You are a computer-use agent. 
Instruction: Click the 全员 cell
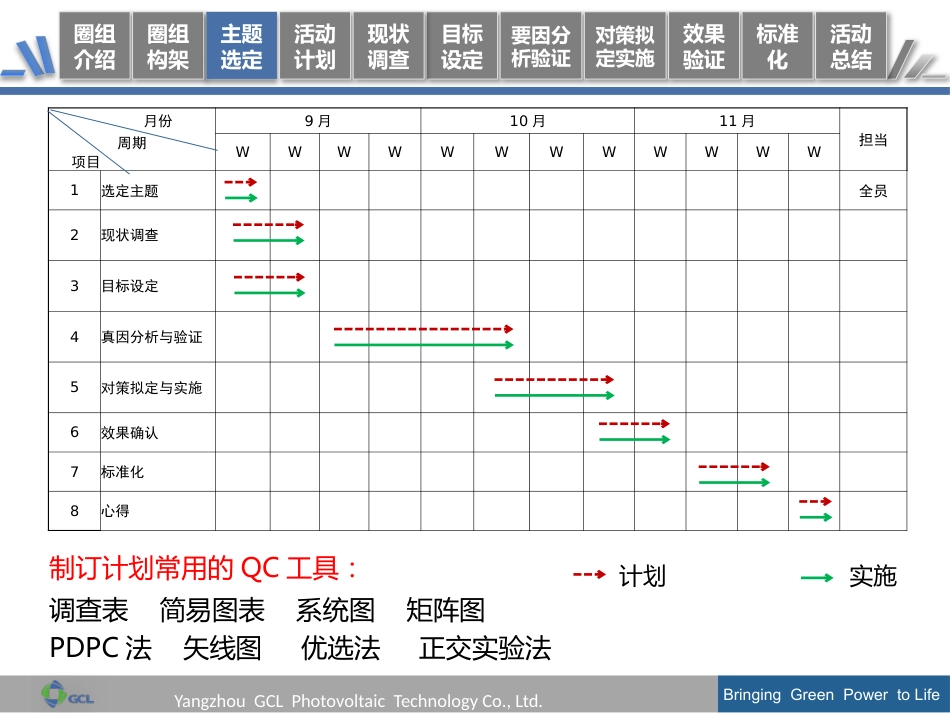(873, 191)
